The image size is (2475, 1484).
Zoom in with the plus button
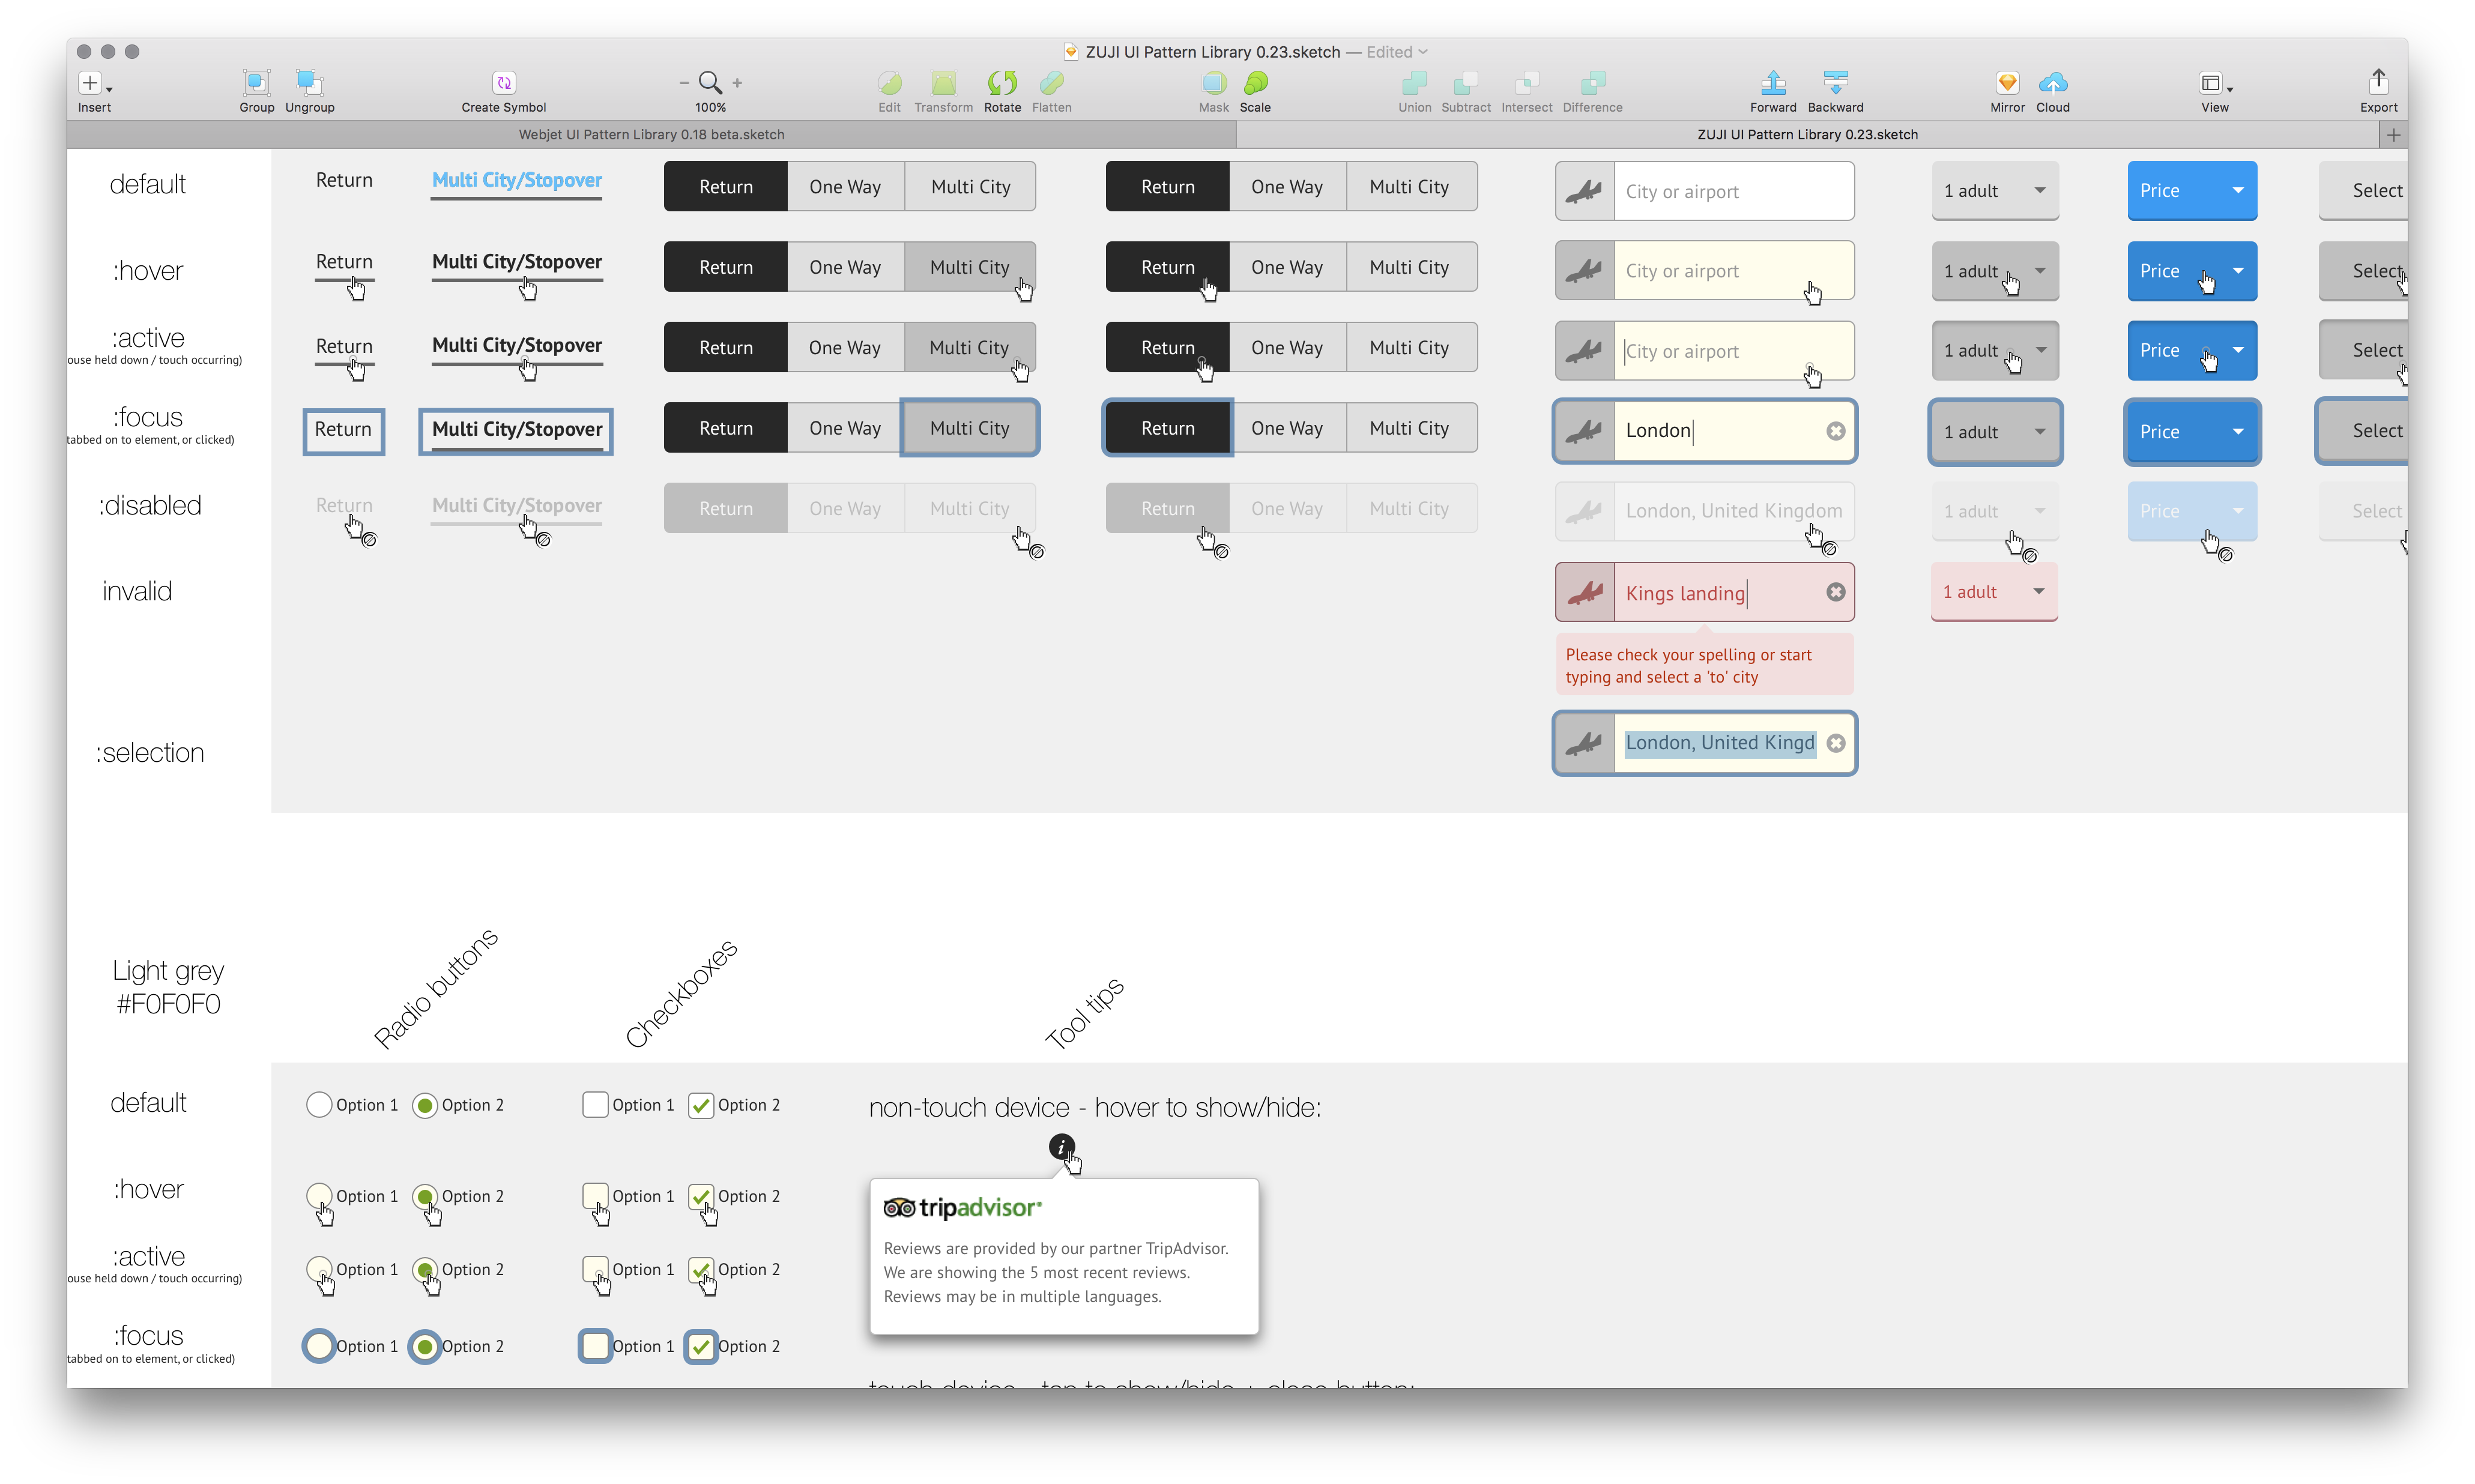[737, 83]
